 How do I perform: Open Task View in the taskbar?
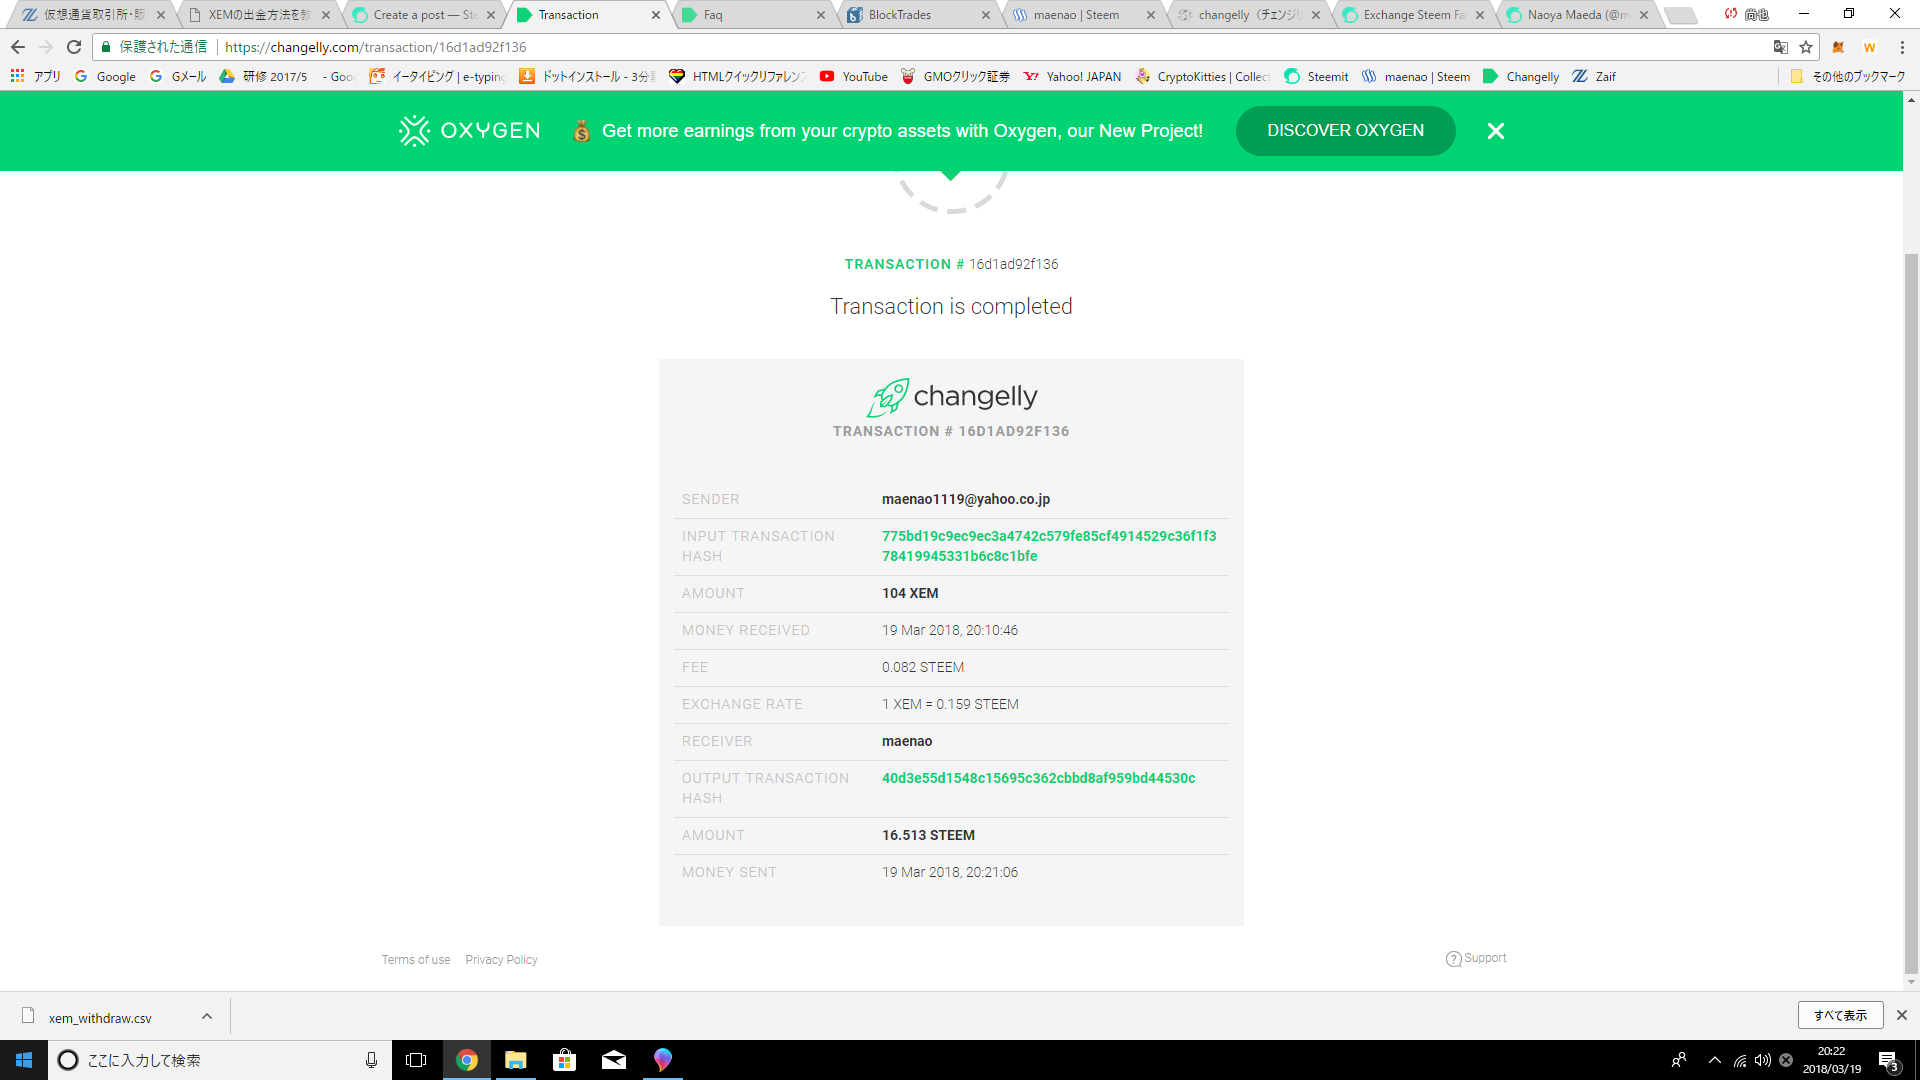[x=416, y=1060]
